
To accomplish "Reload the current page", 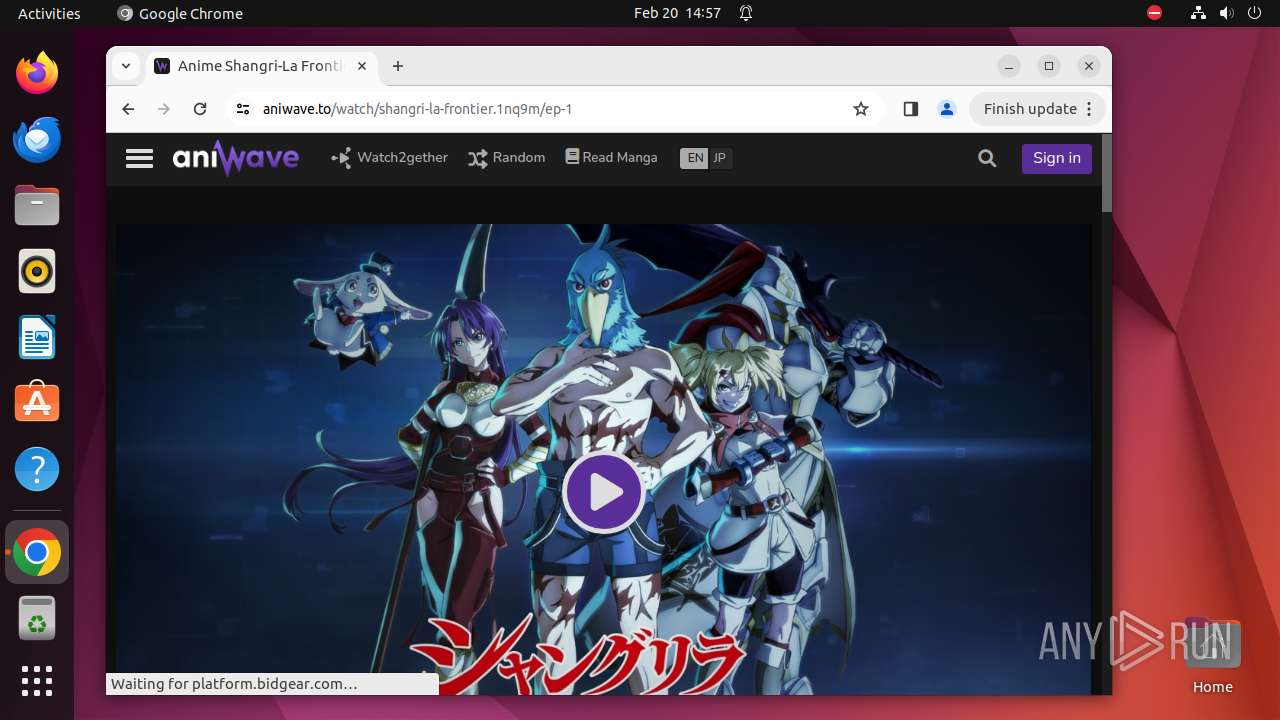I will pyautogui.click(x=200, y=109).
